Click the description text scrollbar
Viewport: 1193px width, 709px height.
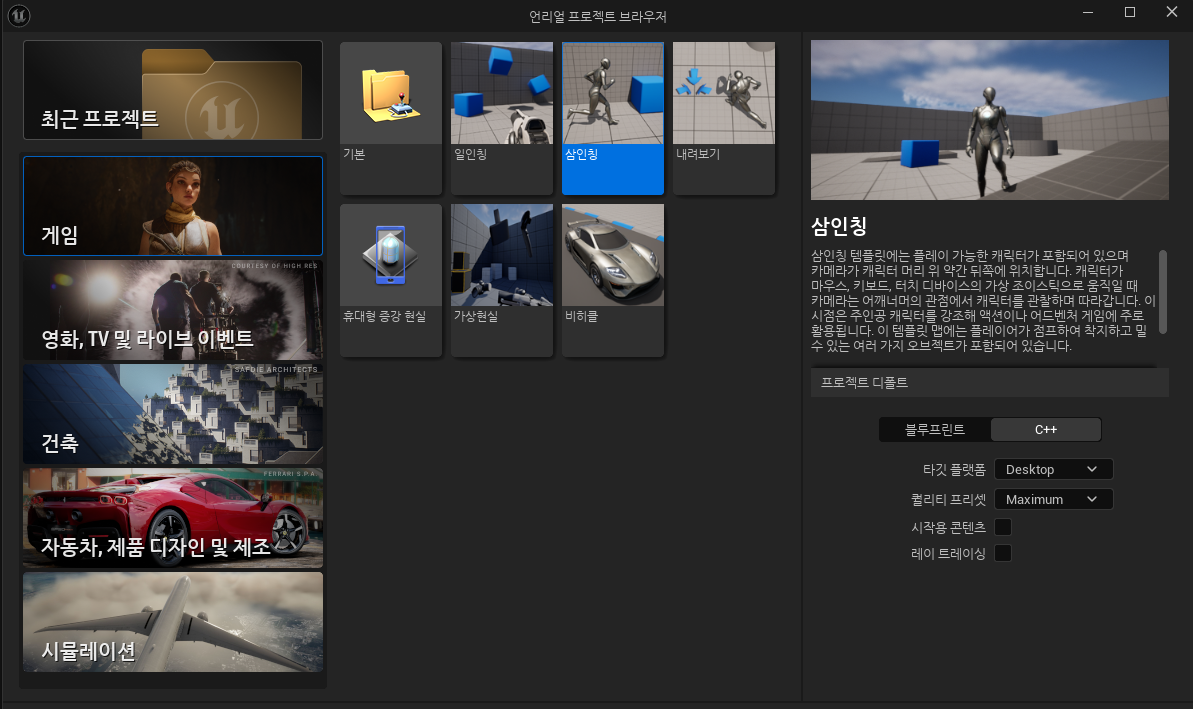pyautogui.click(x=1163, y=291)
